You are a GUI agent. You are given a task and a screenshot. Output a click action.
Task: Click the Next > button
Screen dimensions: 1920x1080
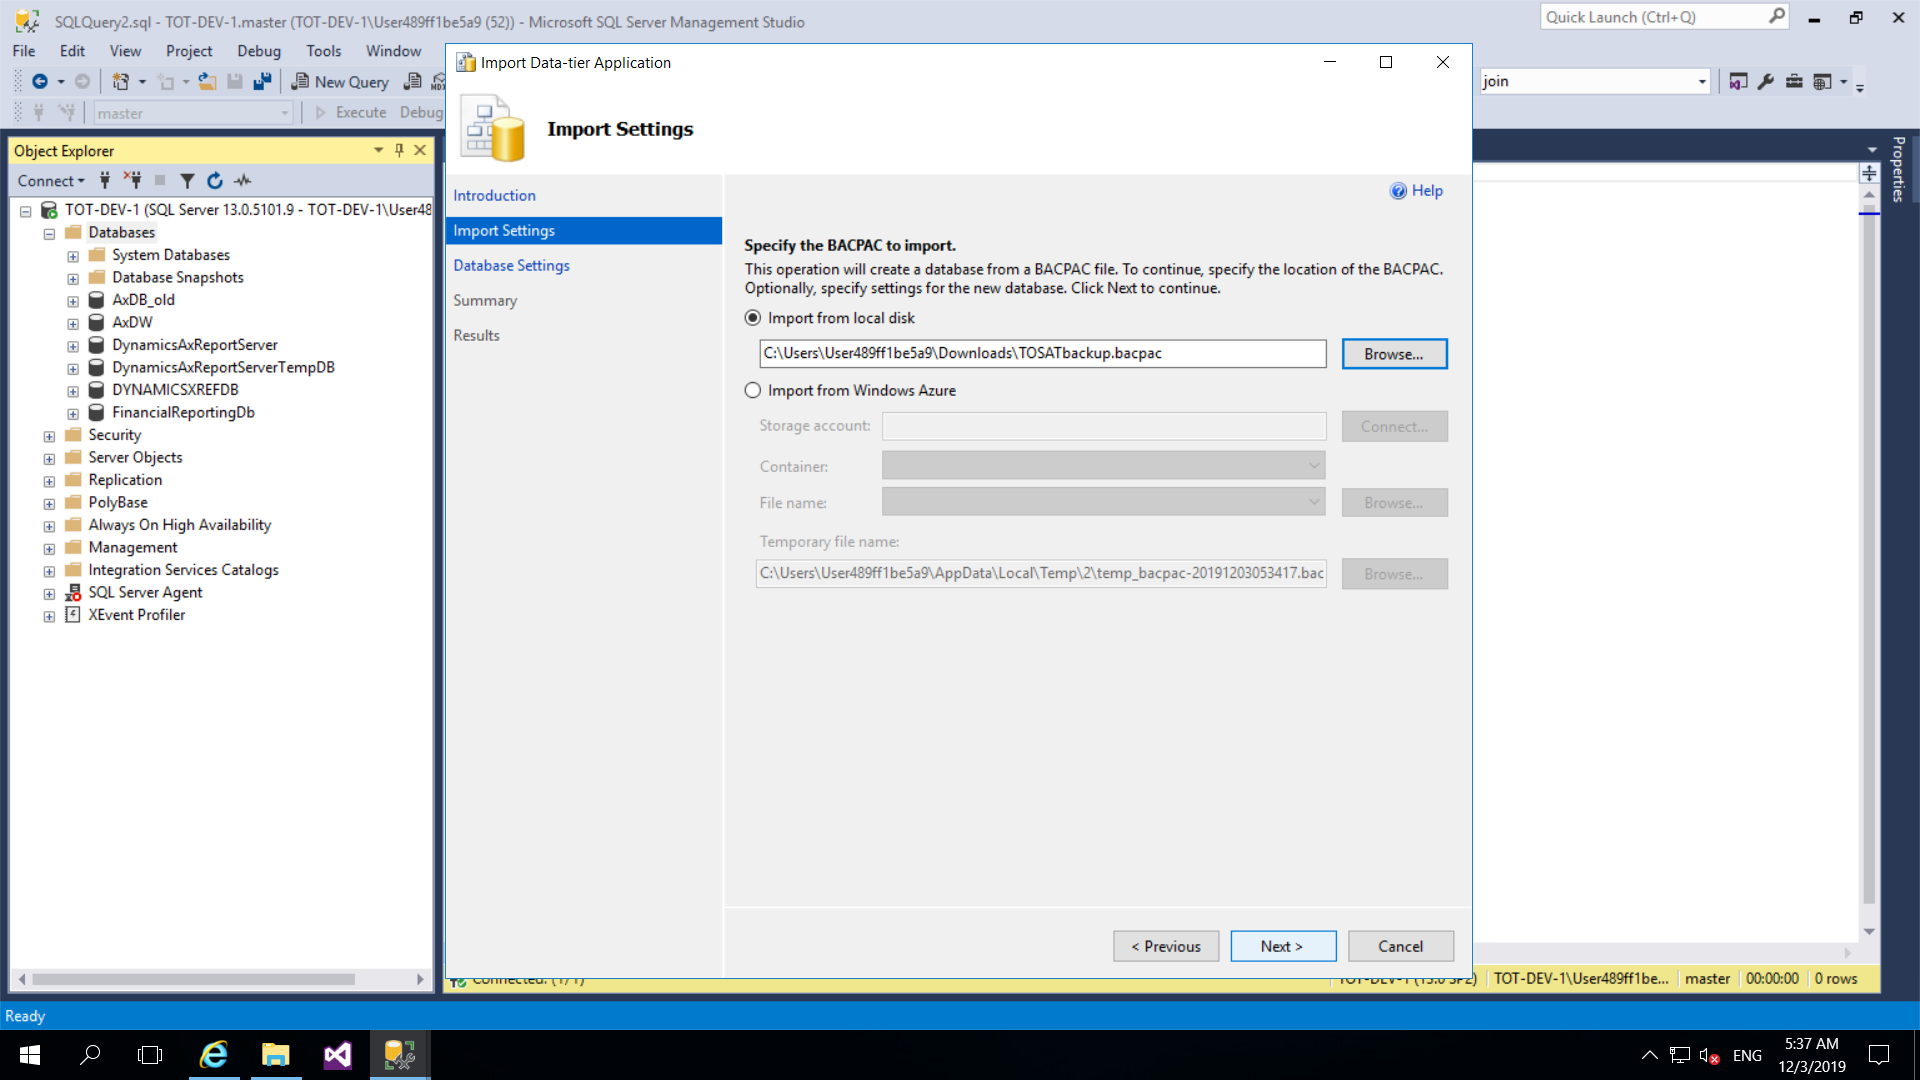[1283, 947]
